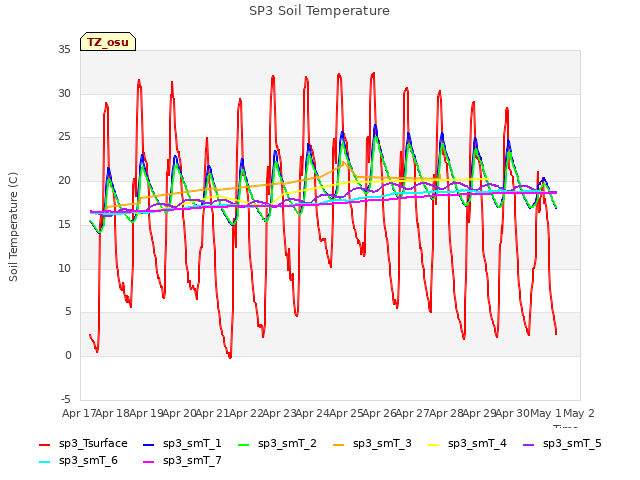The width and height of the screenshot is (640, 480).
Task: Click the Soil Temperature (C) axis label
Action: tap(13, 227)
